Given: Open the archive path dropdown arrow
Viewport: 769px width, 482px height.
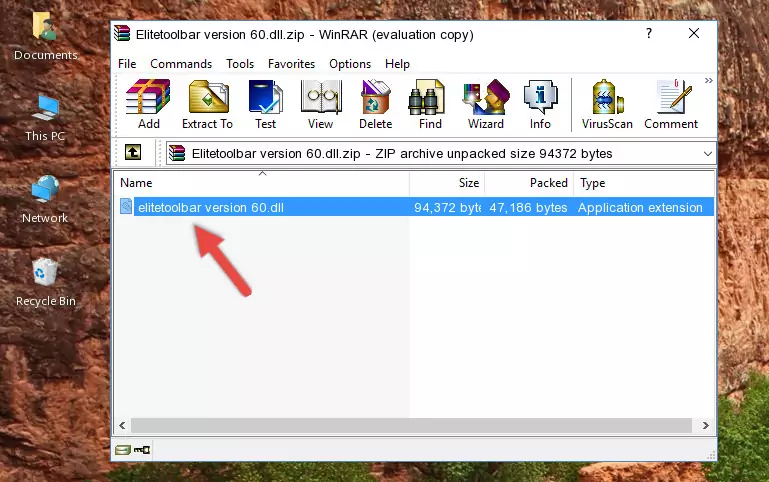Looking at the screenshot, I should [707, 153].
